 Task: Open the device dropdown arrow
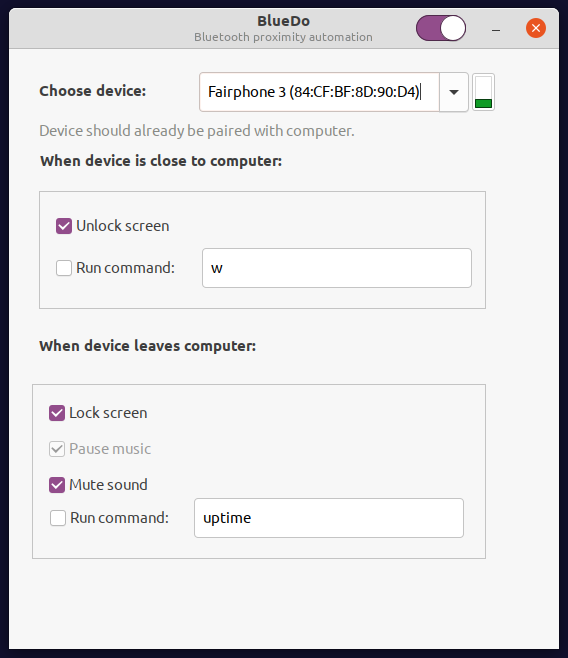[x=454, y=92]
